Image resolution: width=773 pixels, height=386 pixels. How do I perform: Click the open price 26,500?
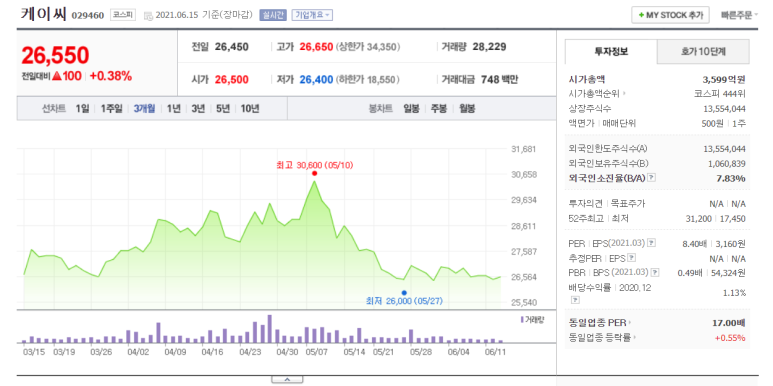click(x=232, y=79)
